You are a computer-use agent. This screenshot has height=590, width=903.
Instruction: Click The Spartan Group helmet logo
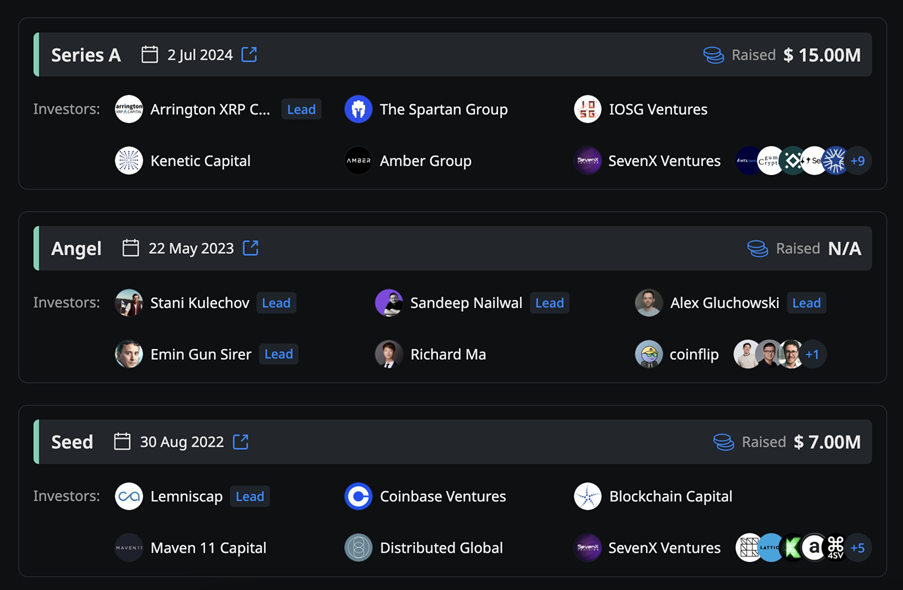point(358,109)
